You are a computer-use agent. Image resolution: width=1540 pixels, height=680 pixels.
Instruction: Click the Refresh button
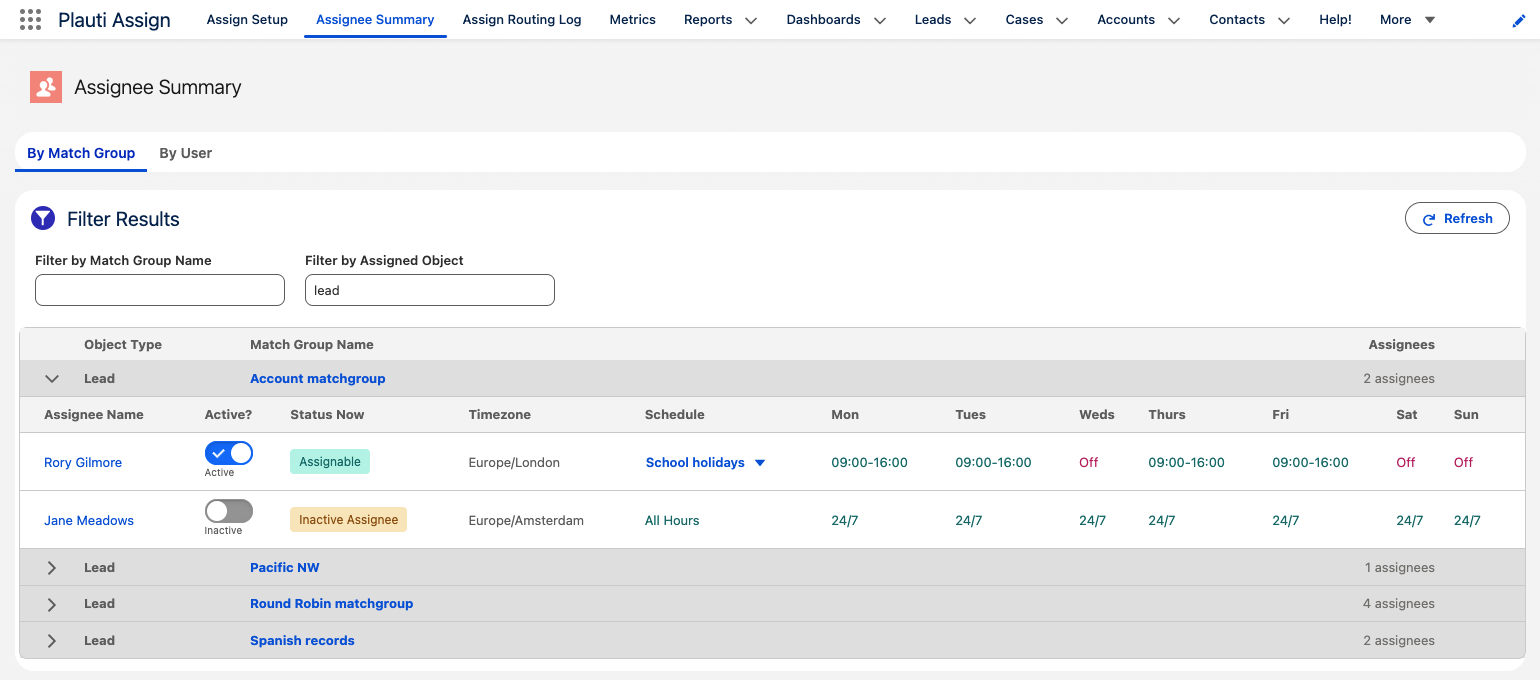click(x=1457, y=218)
